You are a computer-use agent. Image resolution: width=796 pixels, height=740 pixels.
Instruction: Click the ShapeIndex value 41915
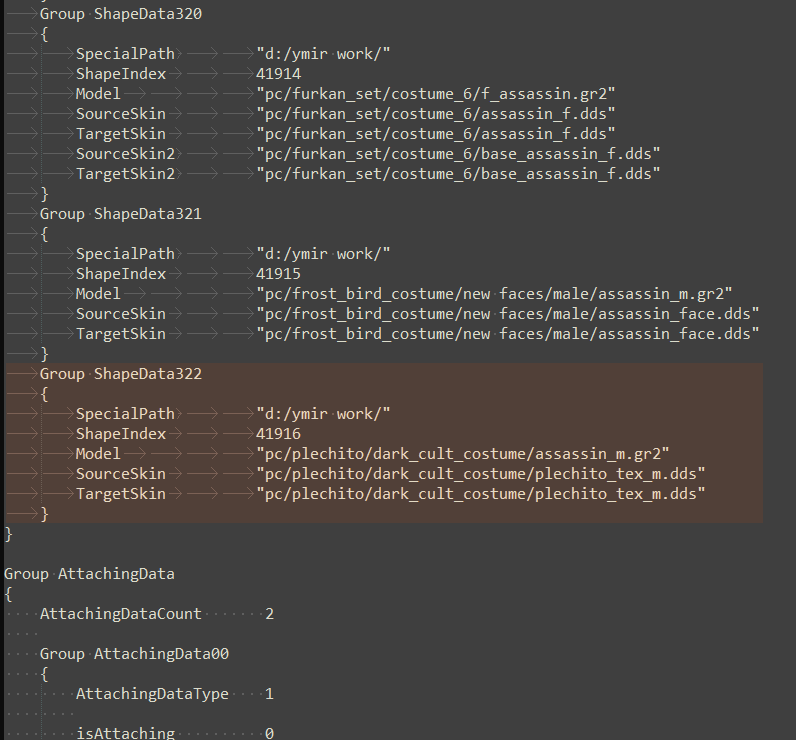(x=278, y=274)
